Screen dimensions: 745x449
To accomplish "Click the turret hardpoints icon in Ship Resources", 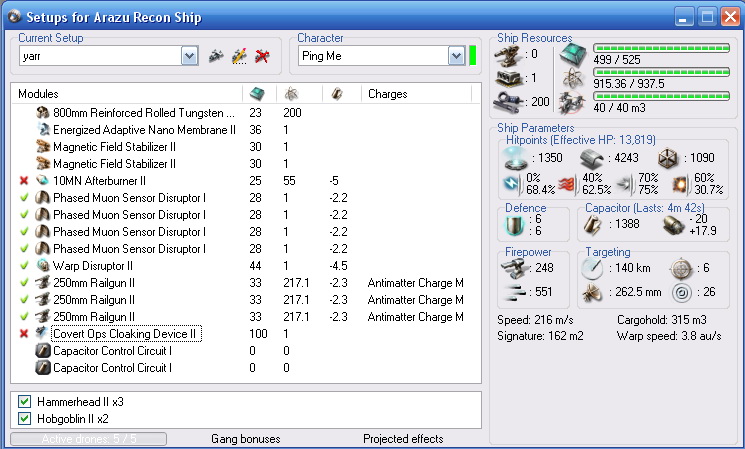I will (509, 55).
